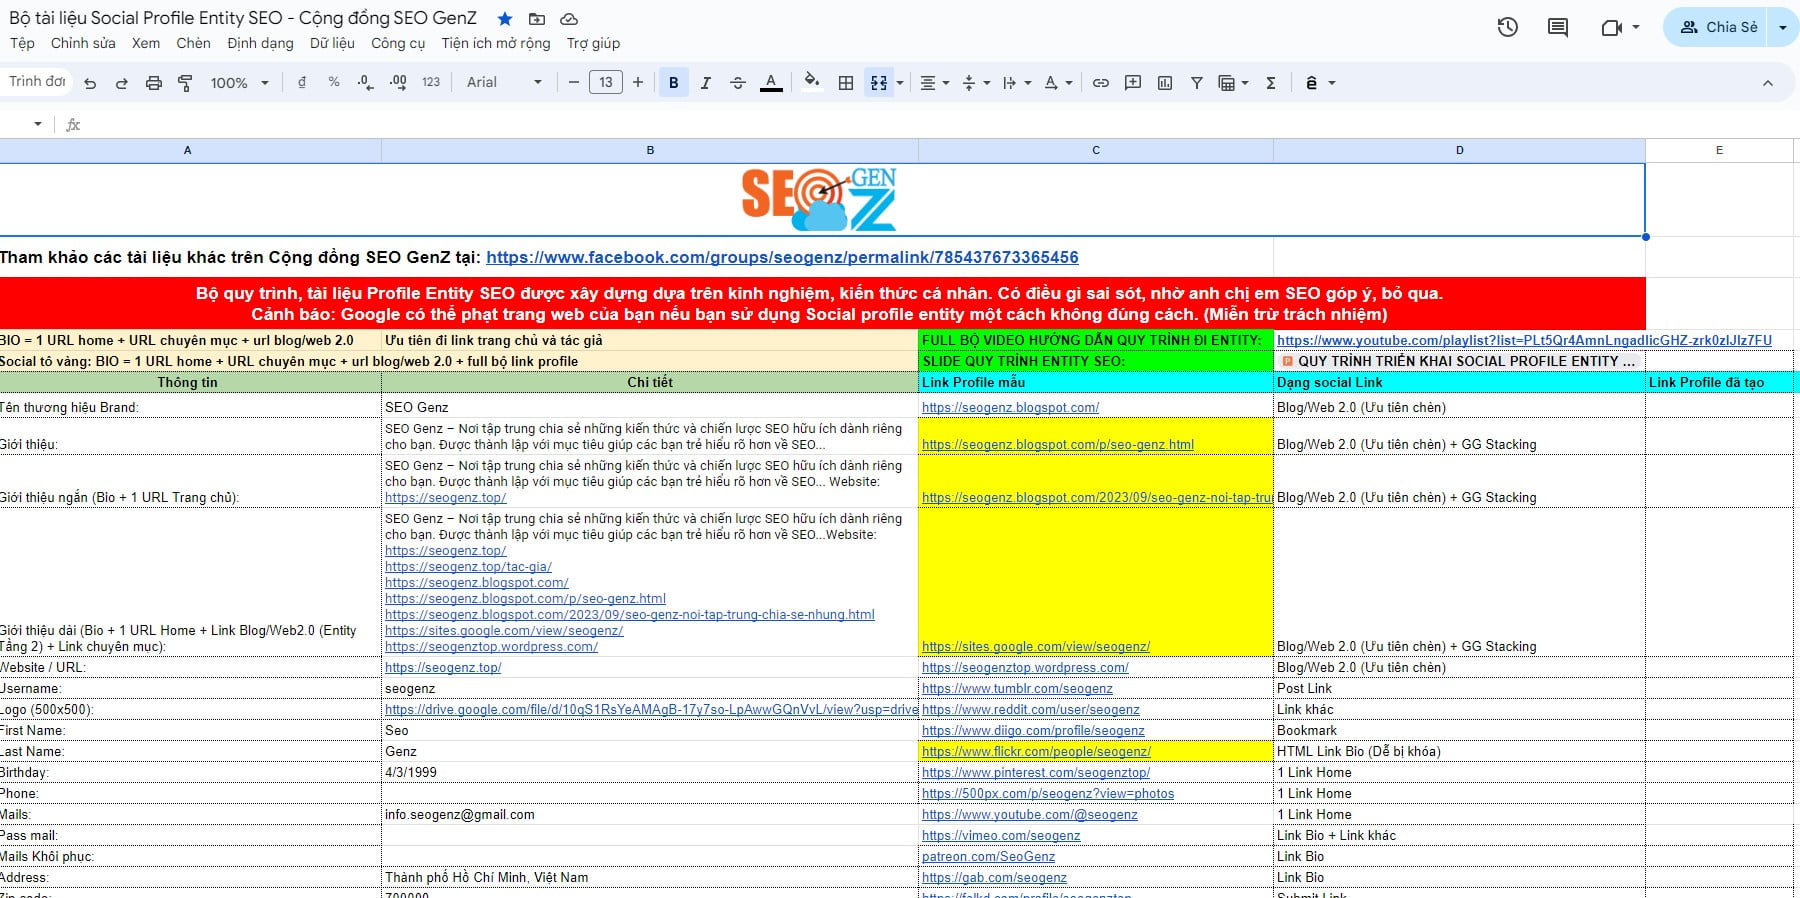
Task: Open the text color picker
Action: point(771,83)
